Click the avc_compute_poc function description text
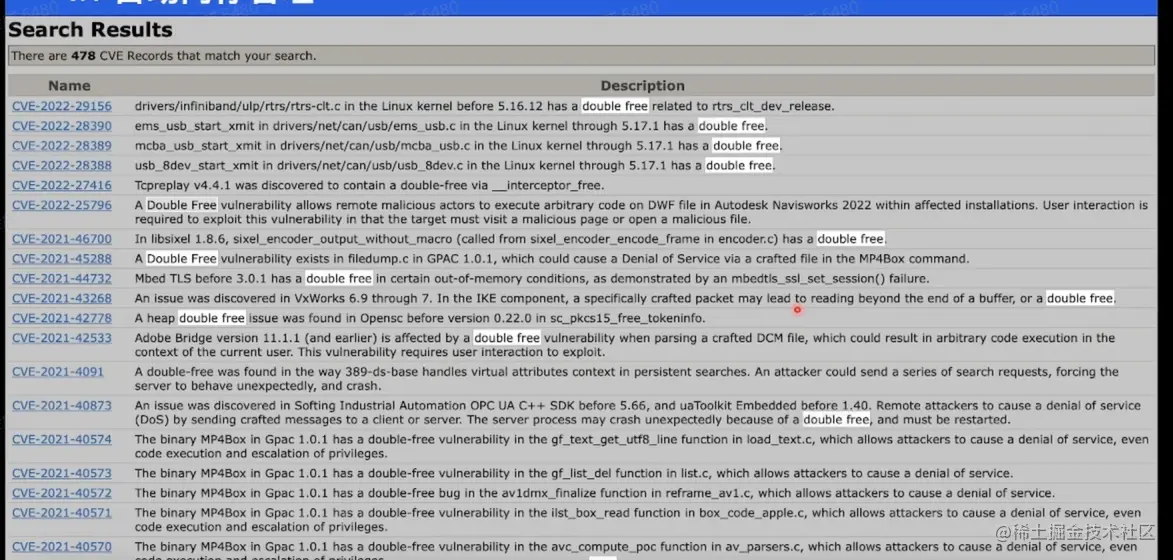The width and height of the screenshot is (1173, 560). (x=638, y=551)
